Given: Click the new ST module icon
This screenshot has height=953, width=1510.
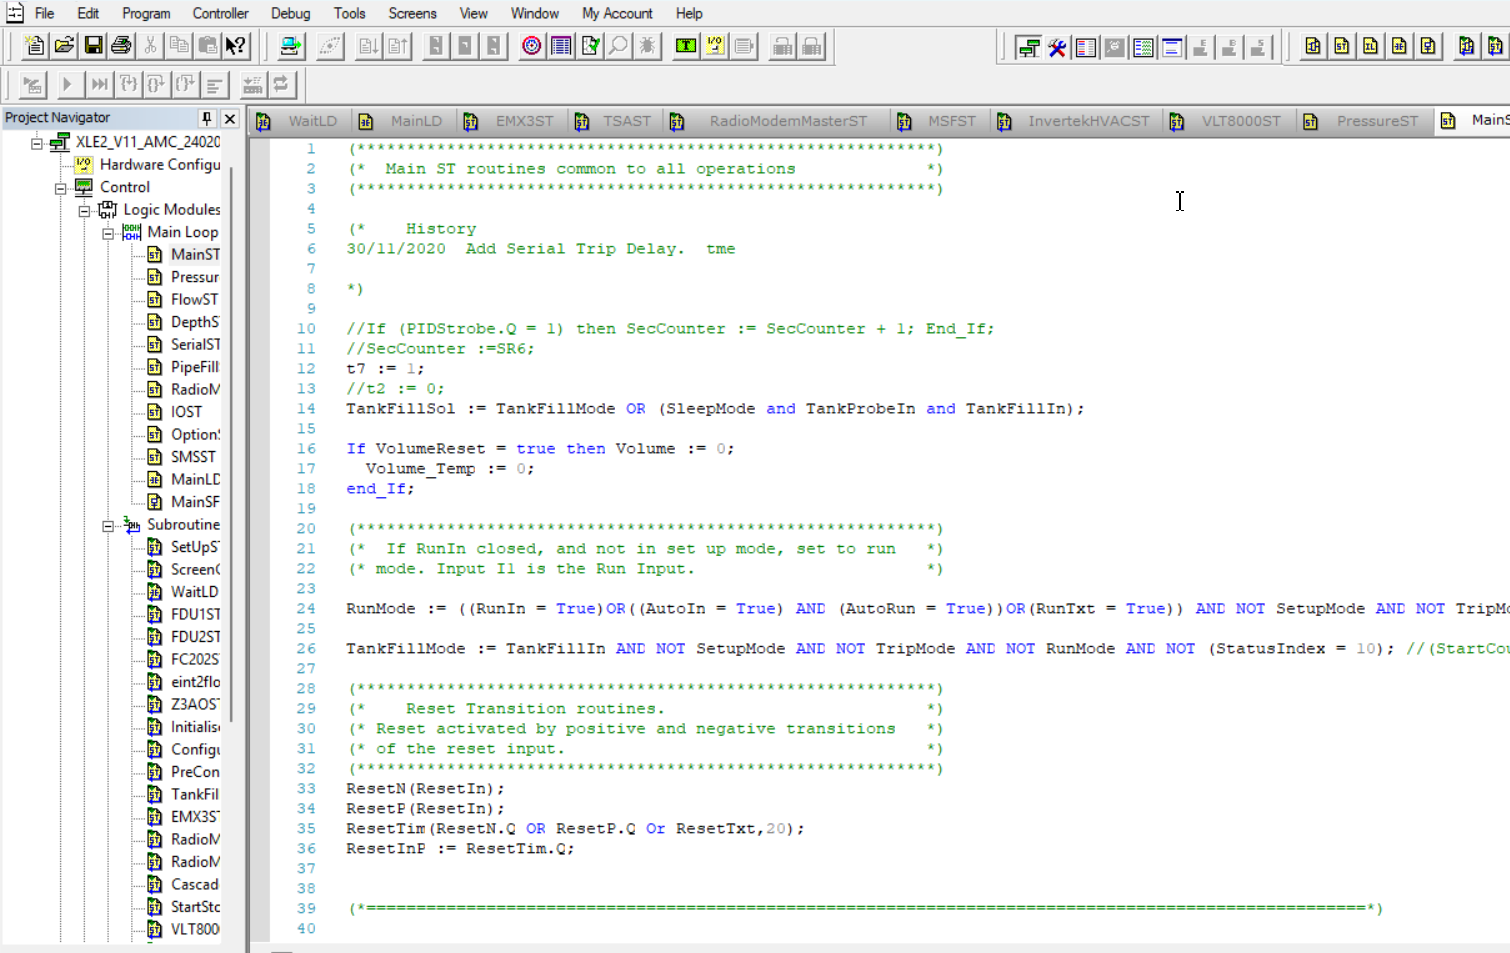Looking at the screenshot, I should 1341,46.
